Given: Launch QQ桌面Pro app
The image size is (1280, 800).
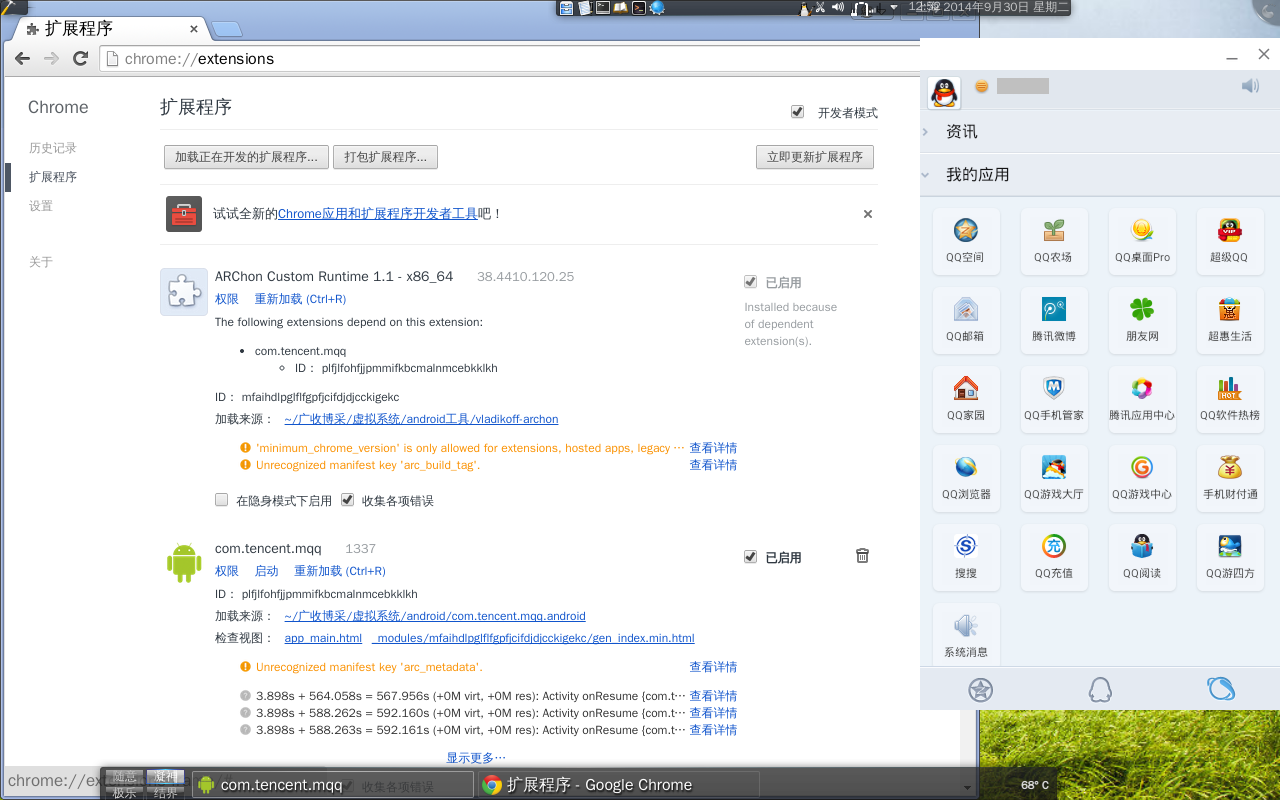Looking at the screenshot, I should tap(1142, 241).
